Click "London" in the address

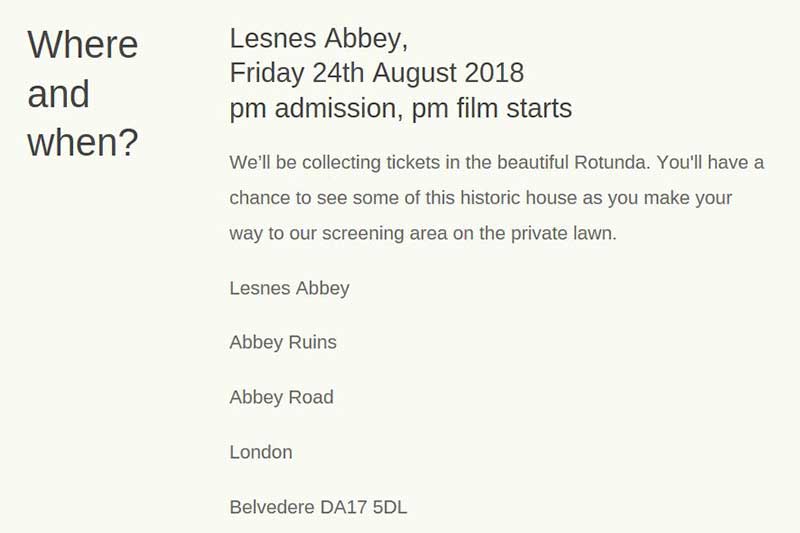(x=261, y=452)
